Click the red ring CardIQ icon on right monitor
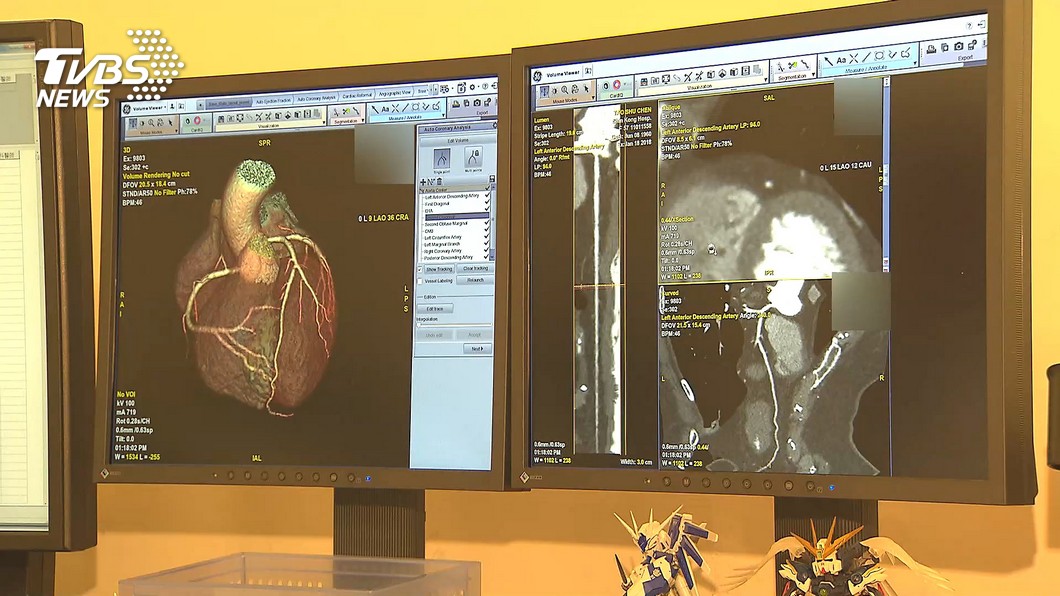This screenshot has height=596, width=1060. click(617, 84)
